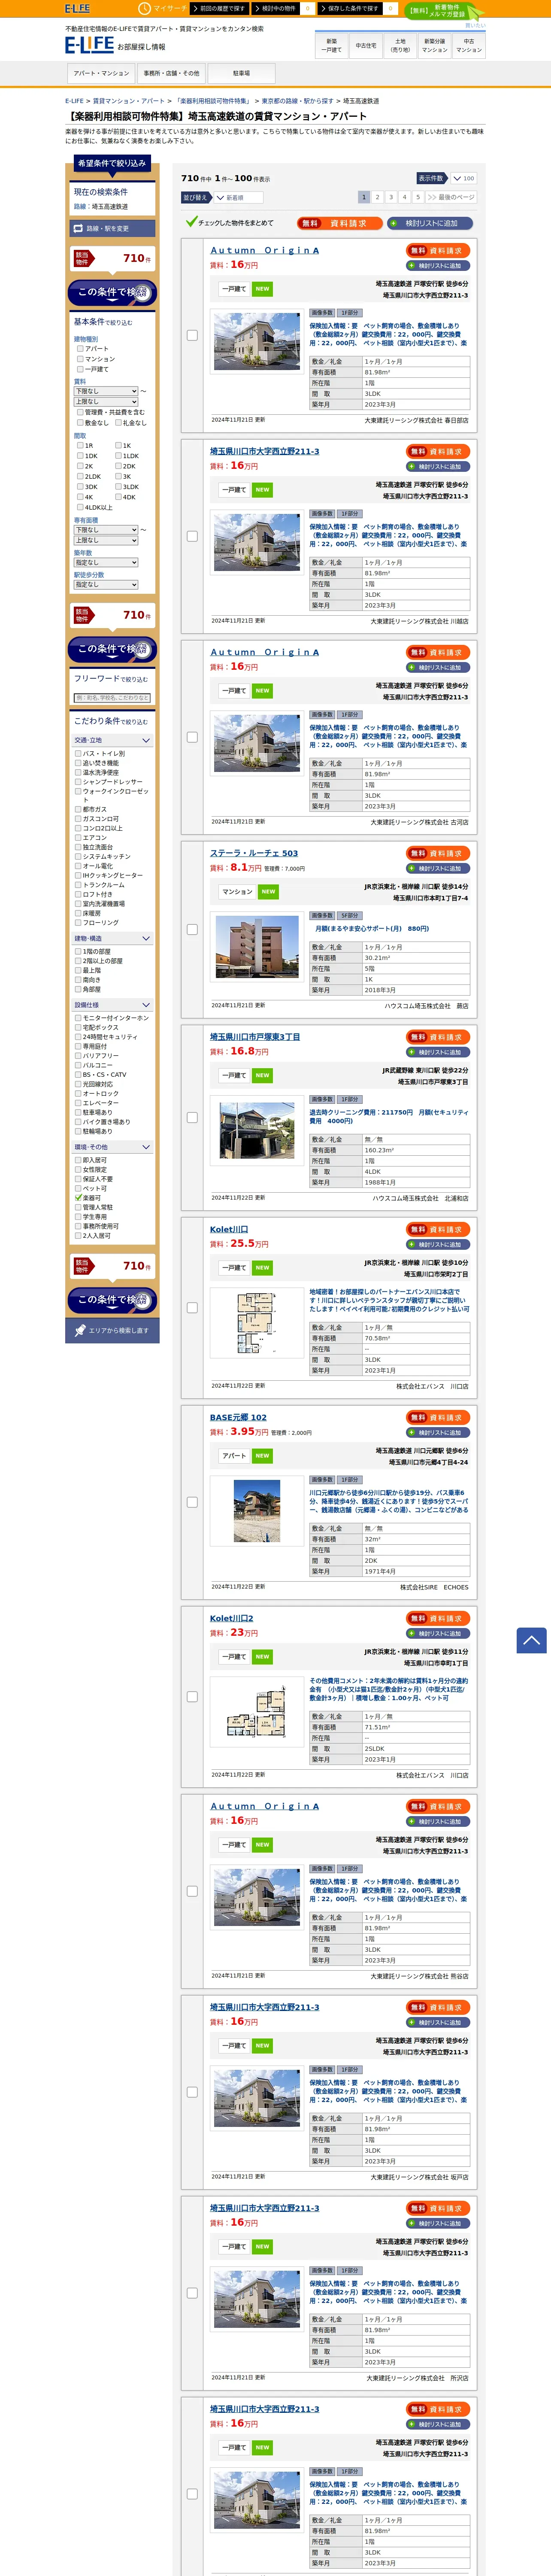551x2576 pixels.
Task: Open 専有面積 下限なし dropdown
Action: point(106,530)
